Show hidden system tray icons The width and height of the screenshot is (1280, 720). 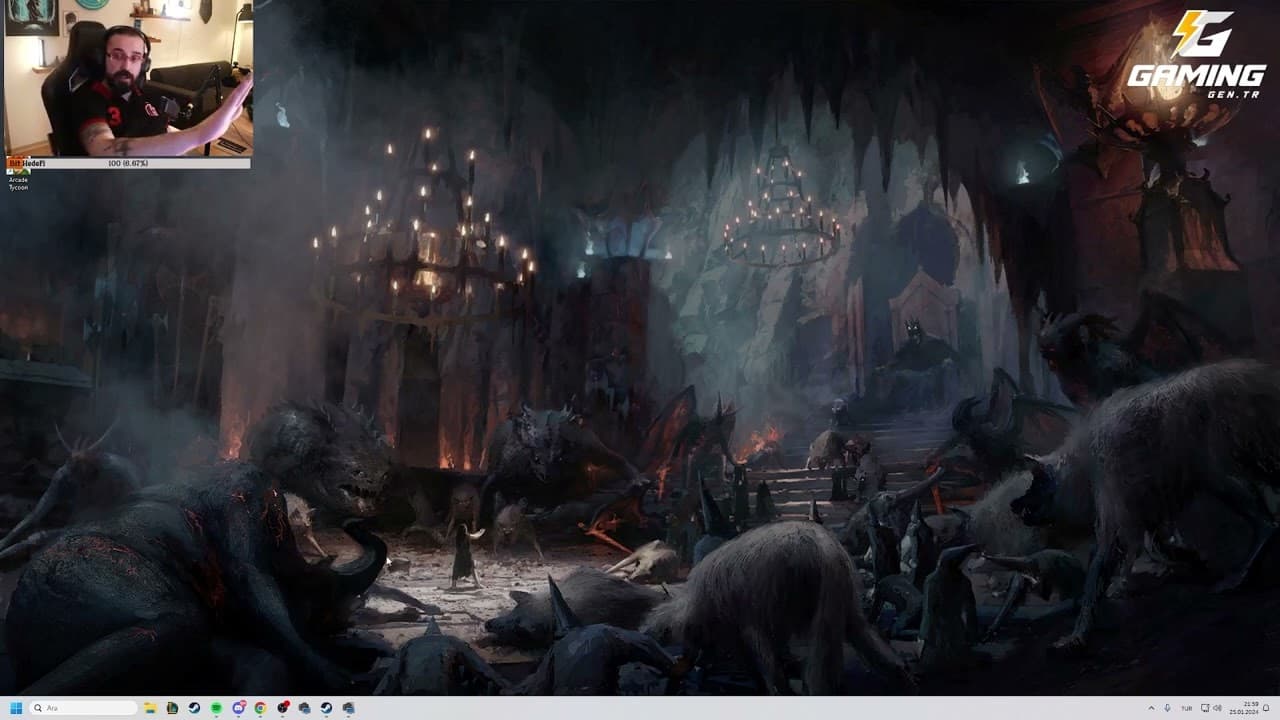click(x=1150, y=708)
